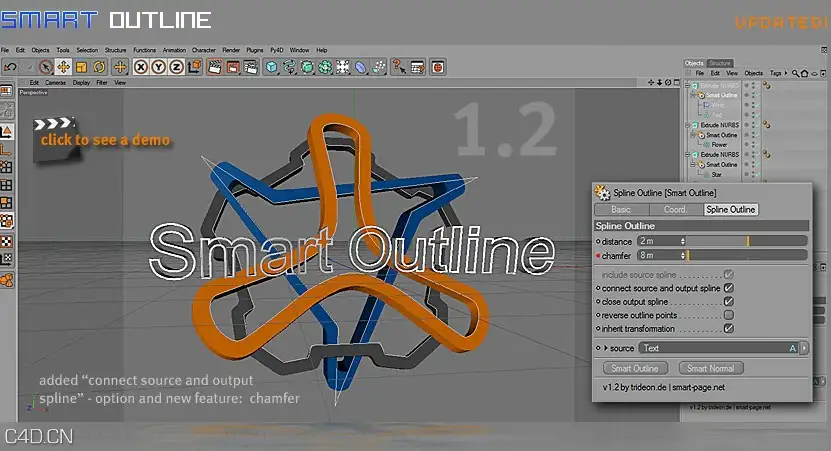Screen dimensions: 831x451
Task: Enable reverse outline points checkbox
Action: point(729,315)
